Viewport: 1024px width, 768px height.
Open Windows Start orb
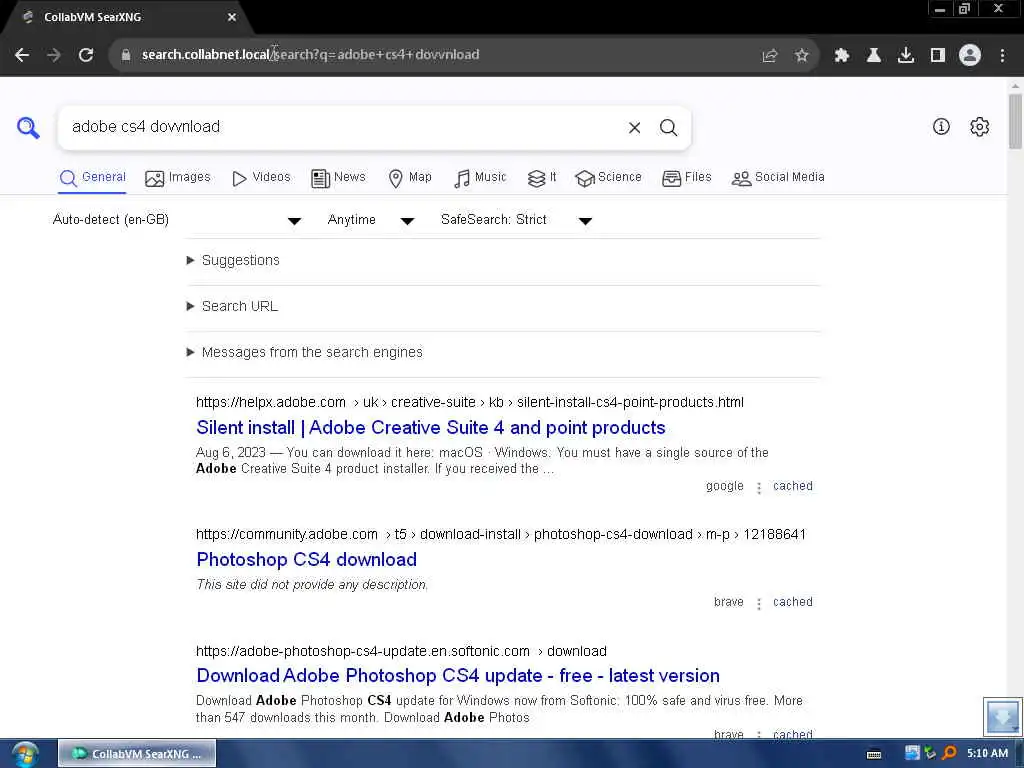tap(25, 754)
